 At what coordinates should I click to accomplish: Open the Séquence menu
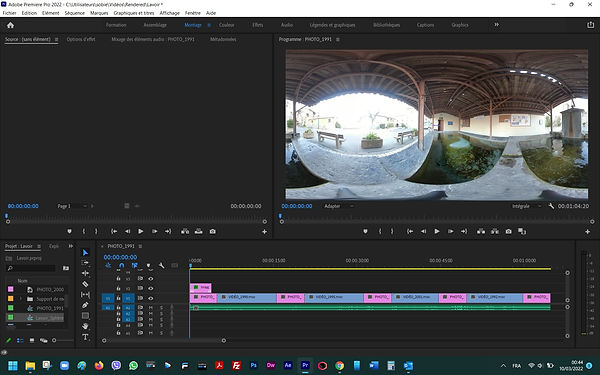(75, 13)
